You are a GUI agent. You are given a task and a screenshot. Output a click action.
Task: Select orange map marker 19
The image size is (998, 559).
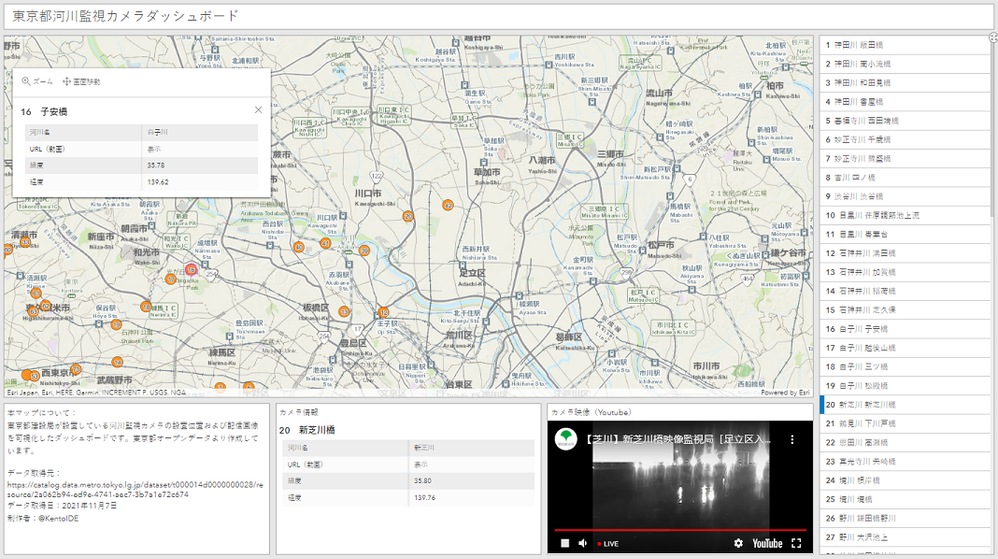116,325
